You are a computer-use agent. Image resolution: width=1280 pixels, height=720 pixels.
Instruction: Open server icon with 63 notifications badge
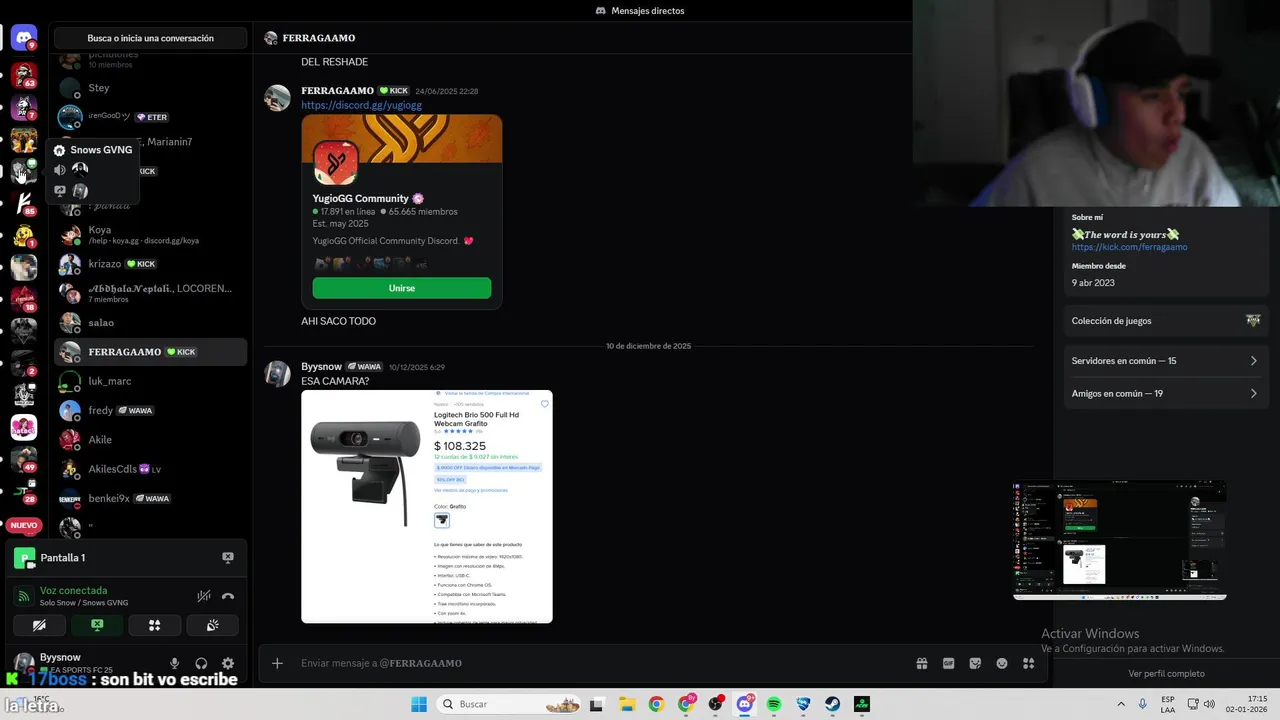[24, 75]
